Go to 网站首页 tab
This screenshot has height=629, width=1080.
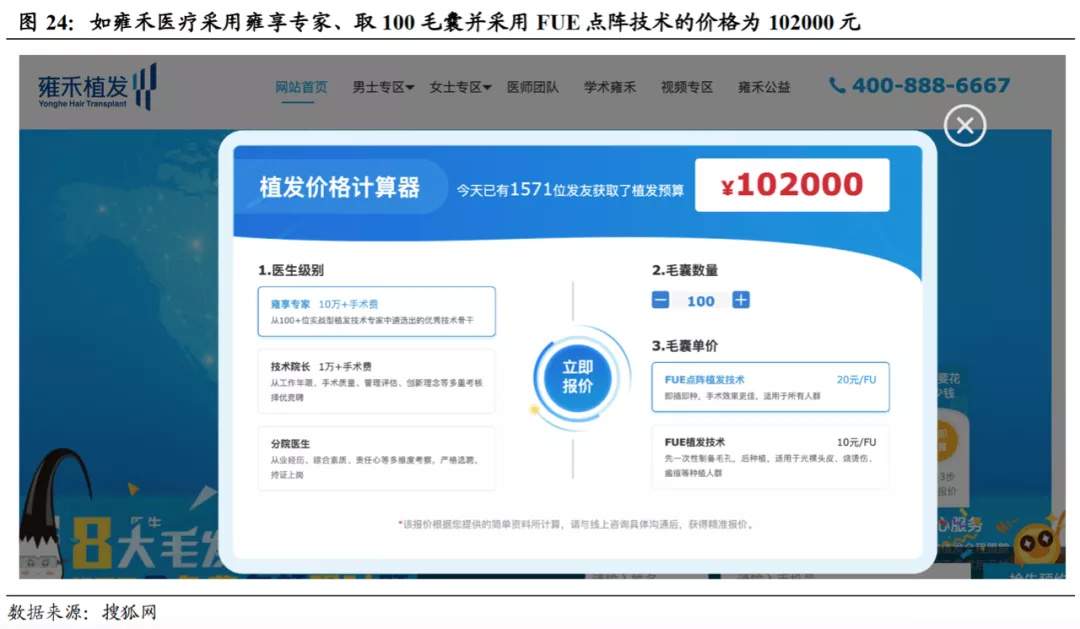click(x=301, y=87)
